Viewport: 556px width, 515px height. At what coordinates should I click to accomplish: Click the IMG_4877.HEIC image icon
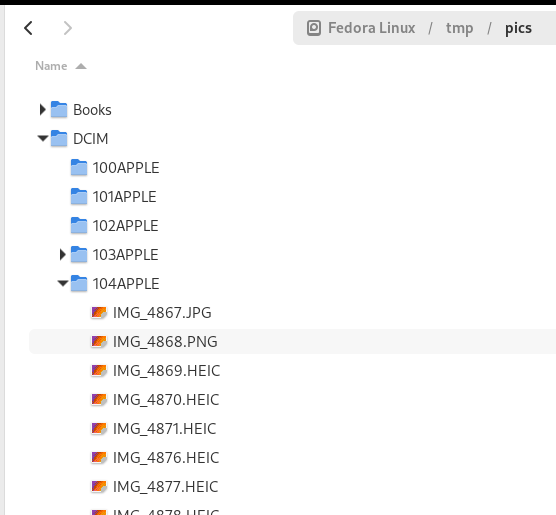99,487
